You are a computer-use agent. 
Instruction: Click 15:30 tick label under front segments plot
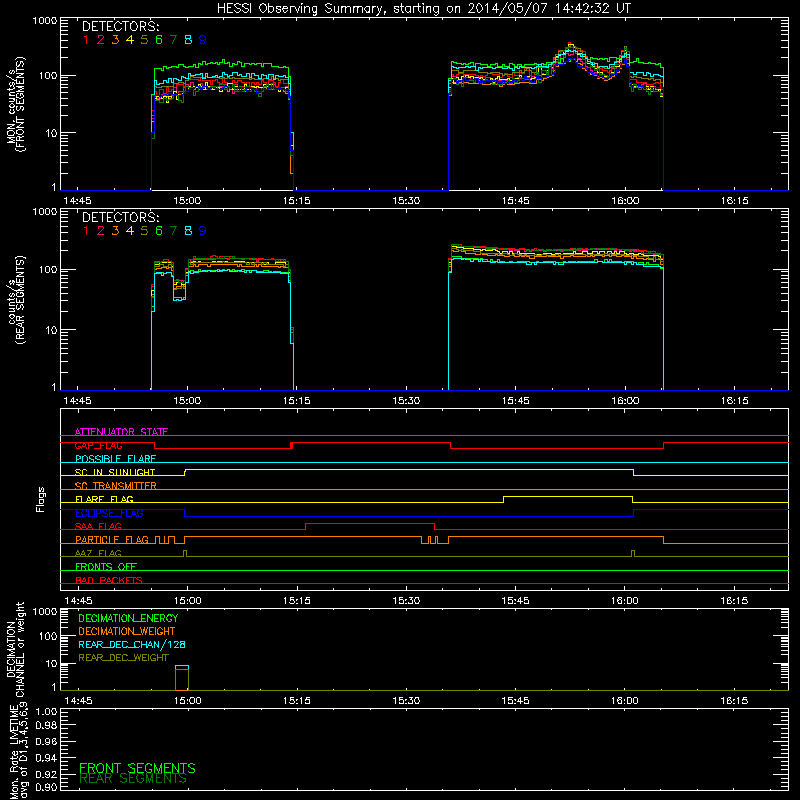pos(406,201)
